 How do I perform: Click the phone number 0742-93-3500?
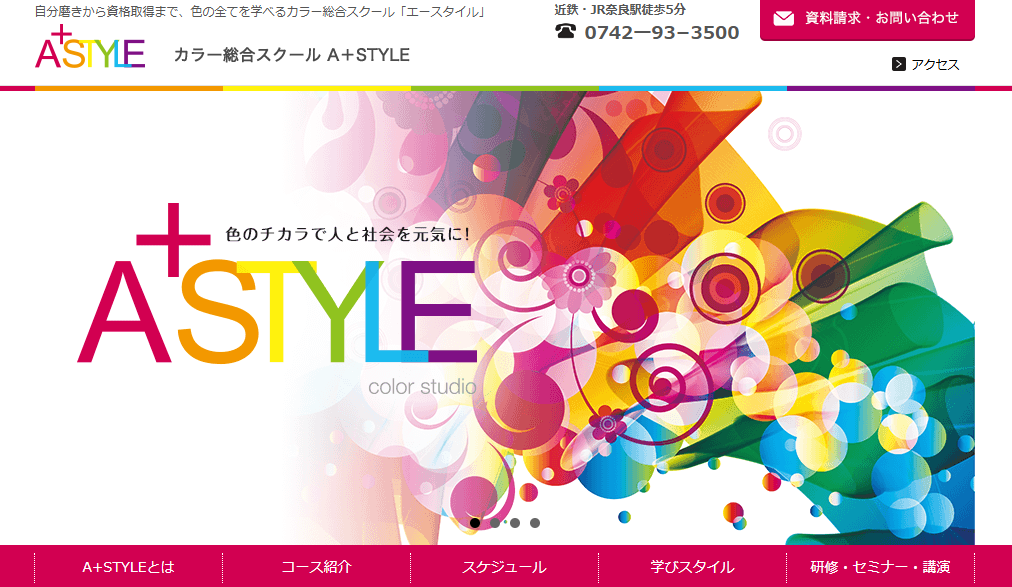point(661,33)
